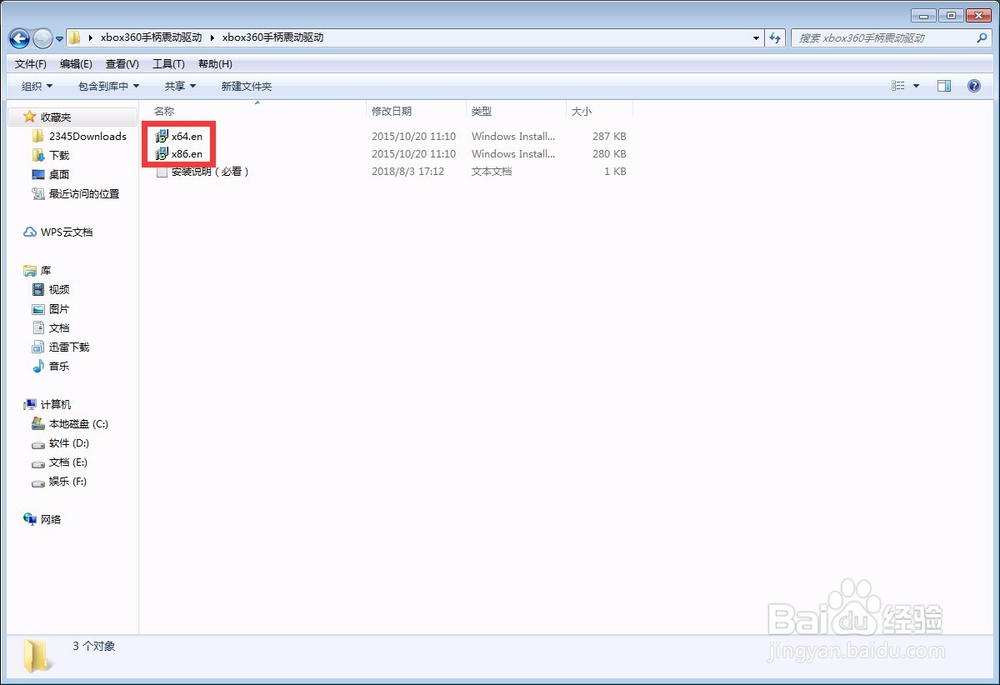Click the 库 libraries heading
1000x685 pixels.
45,270
